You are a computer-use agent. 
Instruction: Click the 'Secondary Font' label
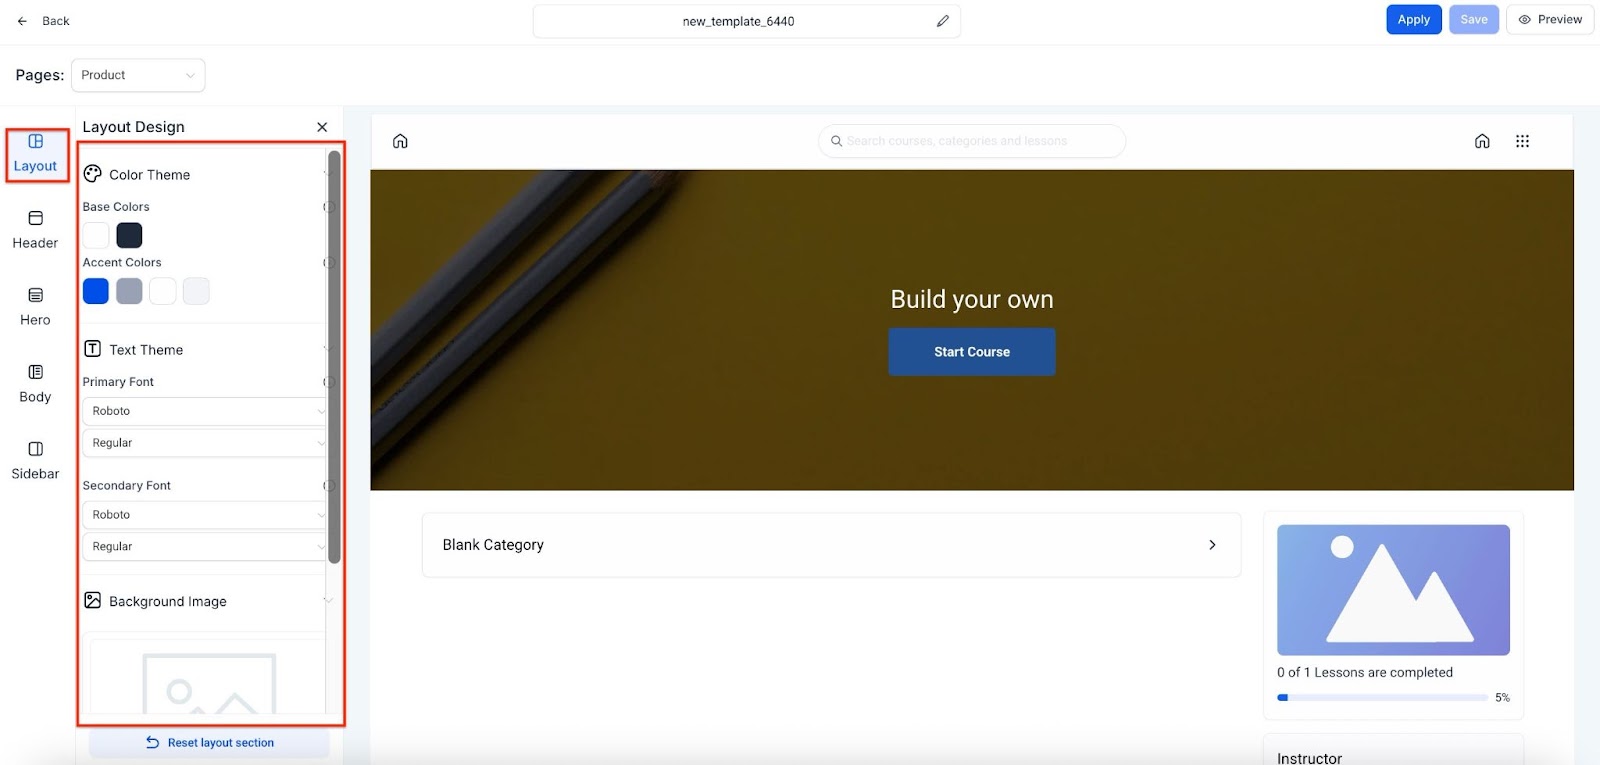pos(127,486)
